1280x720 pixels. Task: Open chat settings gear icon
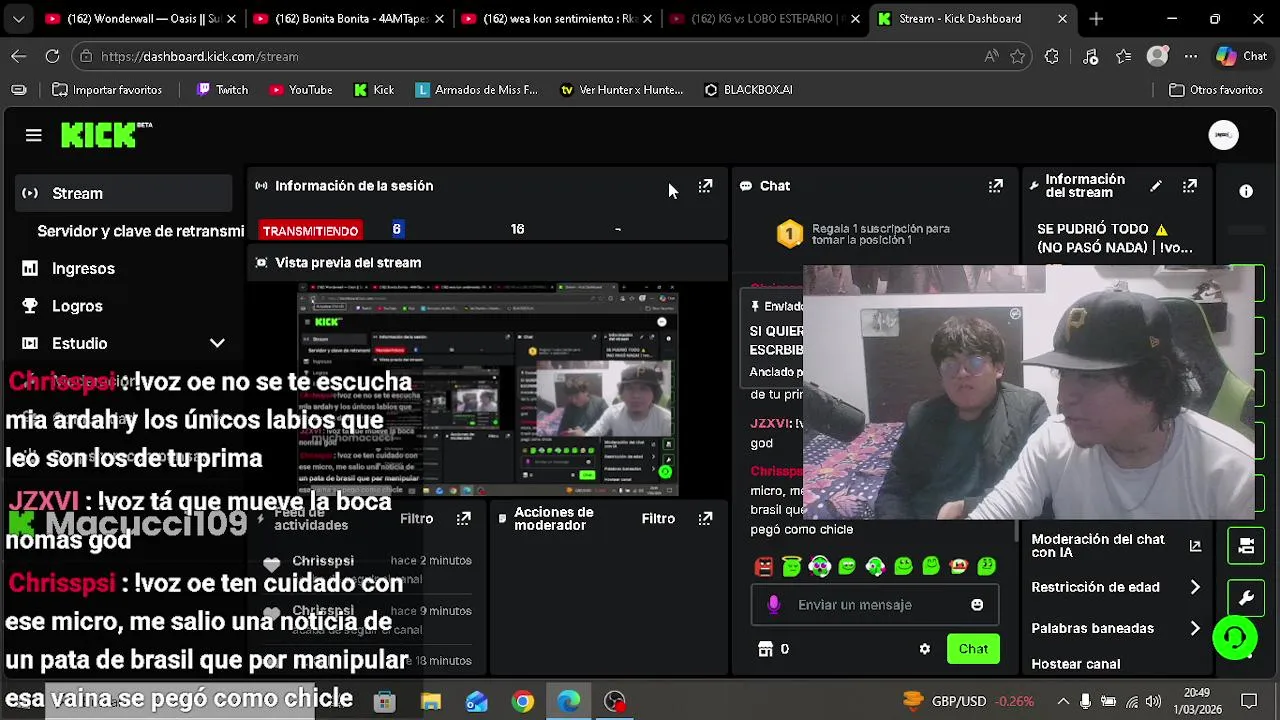click(x=924, y=649)
